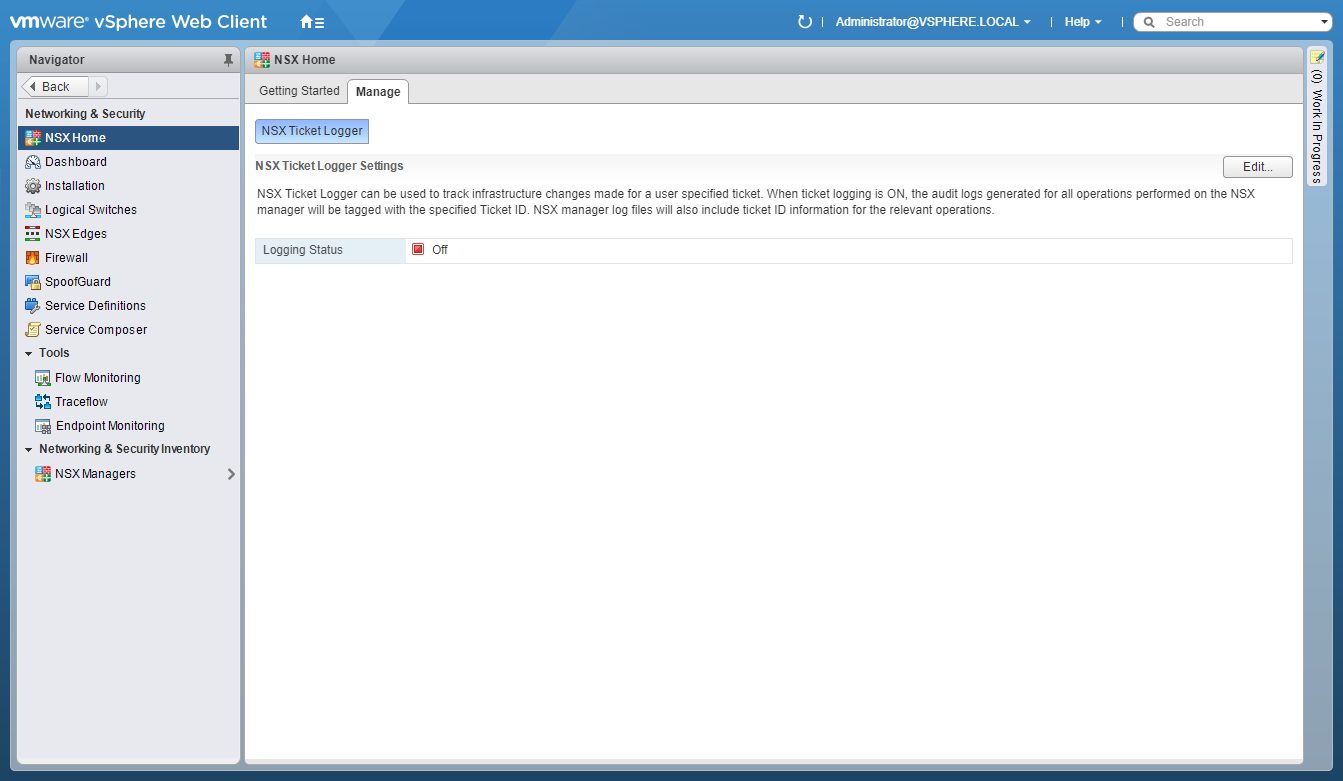Open the home menu icon
Viewport: 1343px width, 781px height.
[312, 22]
